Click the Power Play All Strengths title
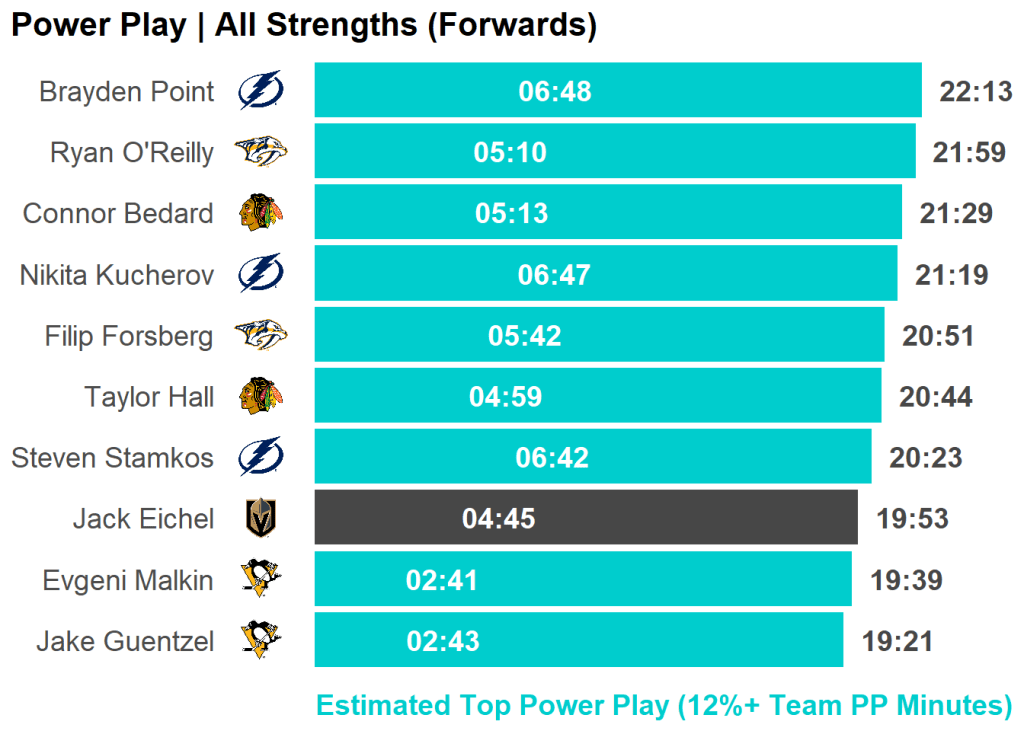This screenshot has width=1024, height=731. point(303,25)
